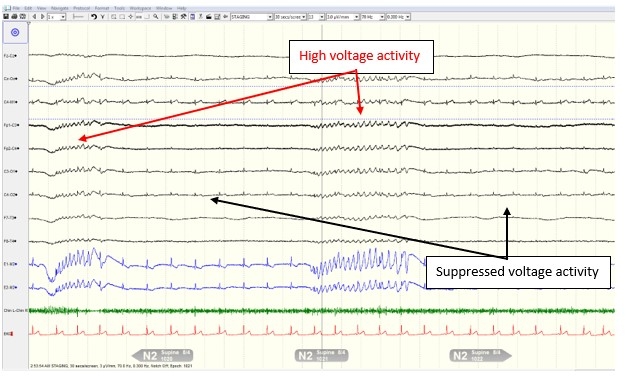The image size is (626, 381).
Task: Open the Workspace menu
Action: (x=140, y=8)
